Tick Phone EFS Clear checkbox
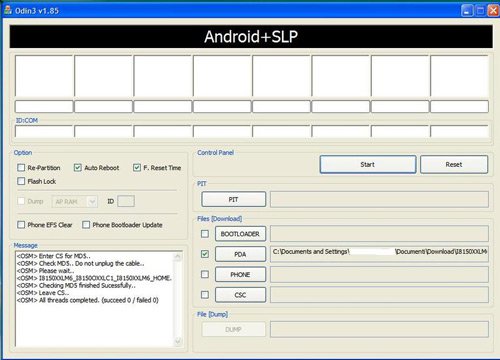500x360 pixels. pyautogui.click(x=21, y=225)
